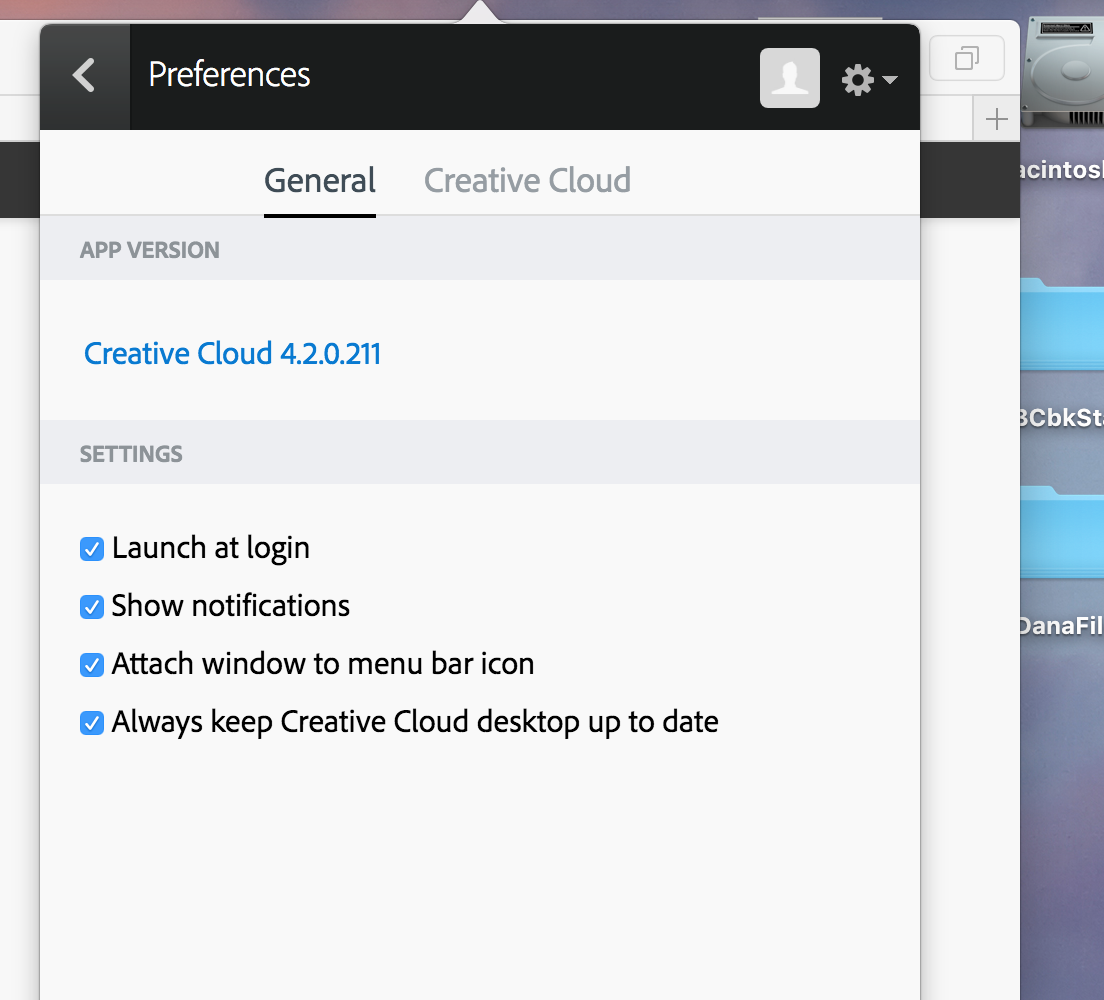The width and height of the screenshot is (1104, 1000).
Task: Switch to the General tab
Action: click(320, 181)
